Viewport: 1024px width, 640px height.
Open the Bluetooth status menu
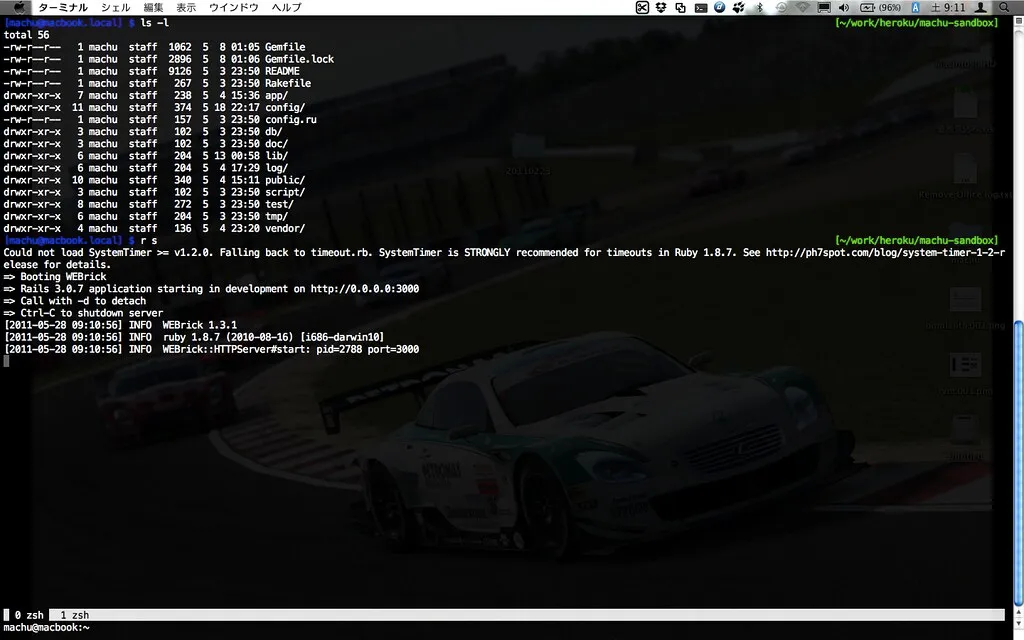pyautogui.click(x=760, y=7)
